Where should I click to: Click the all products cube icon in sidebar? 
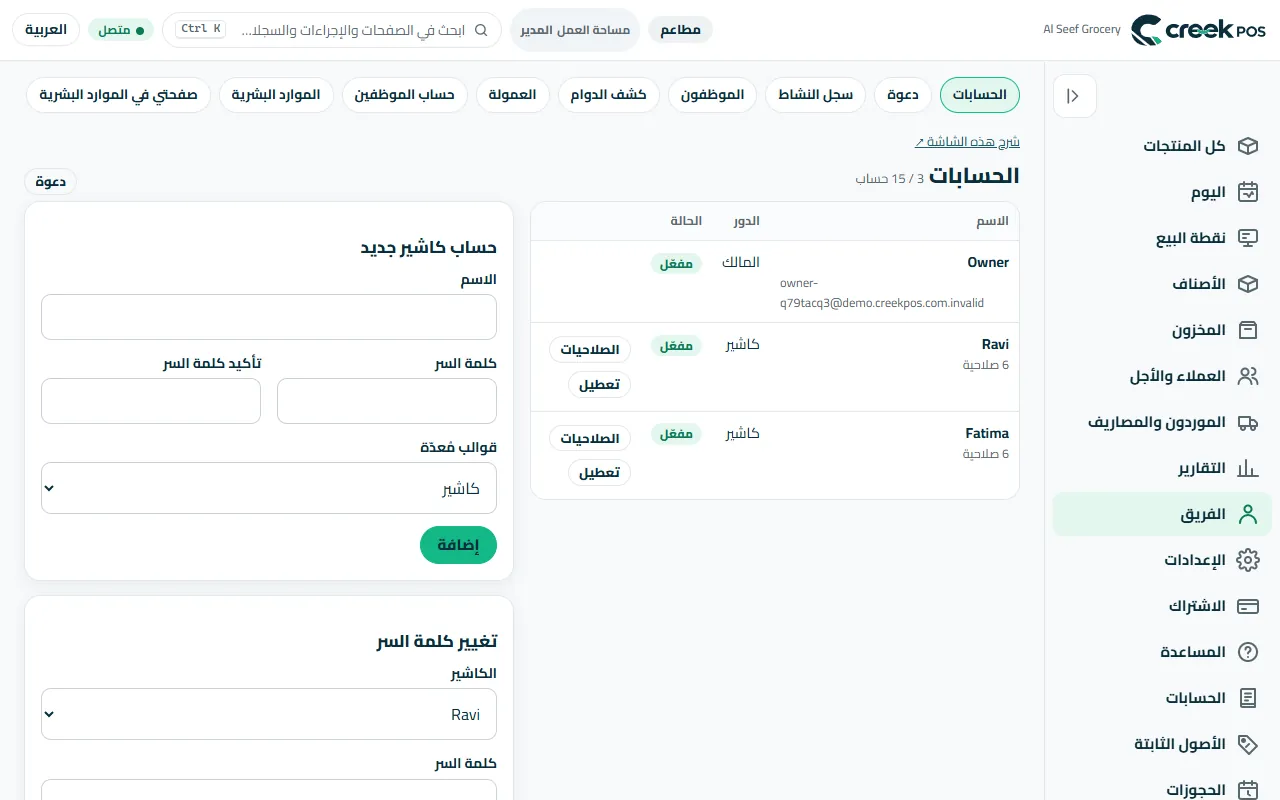click(x=1247, y=146)
